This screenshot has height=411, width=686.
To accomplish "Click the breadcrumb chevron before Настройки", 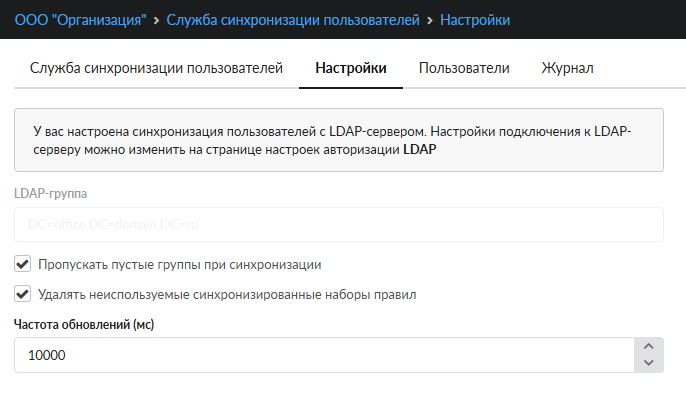I will point(430,19).
